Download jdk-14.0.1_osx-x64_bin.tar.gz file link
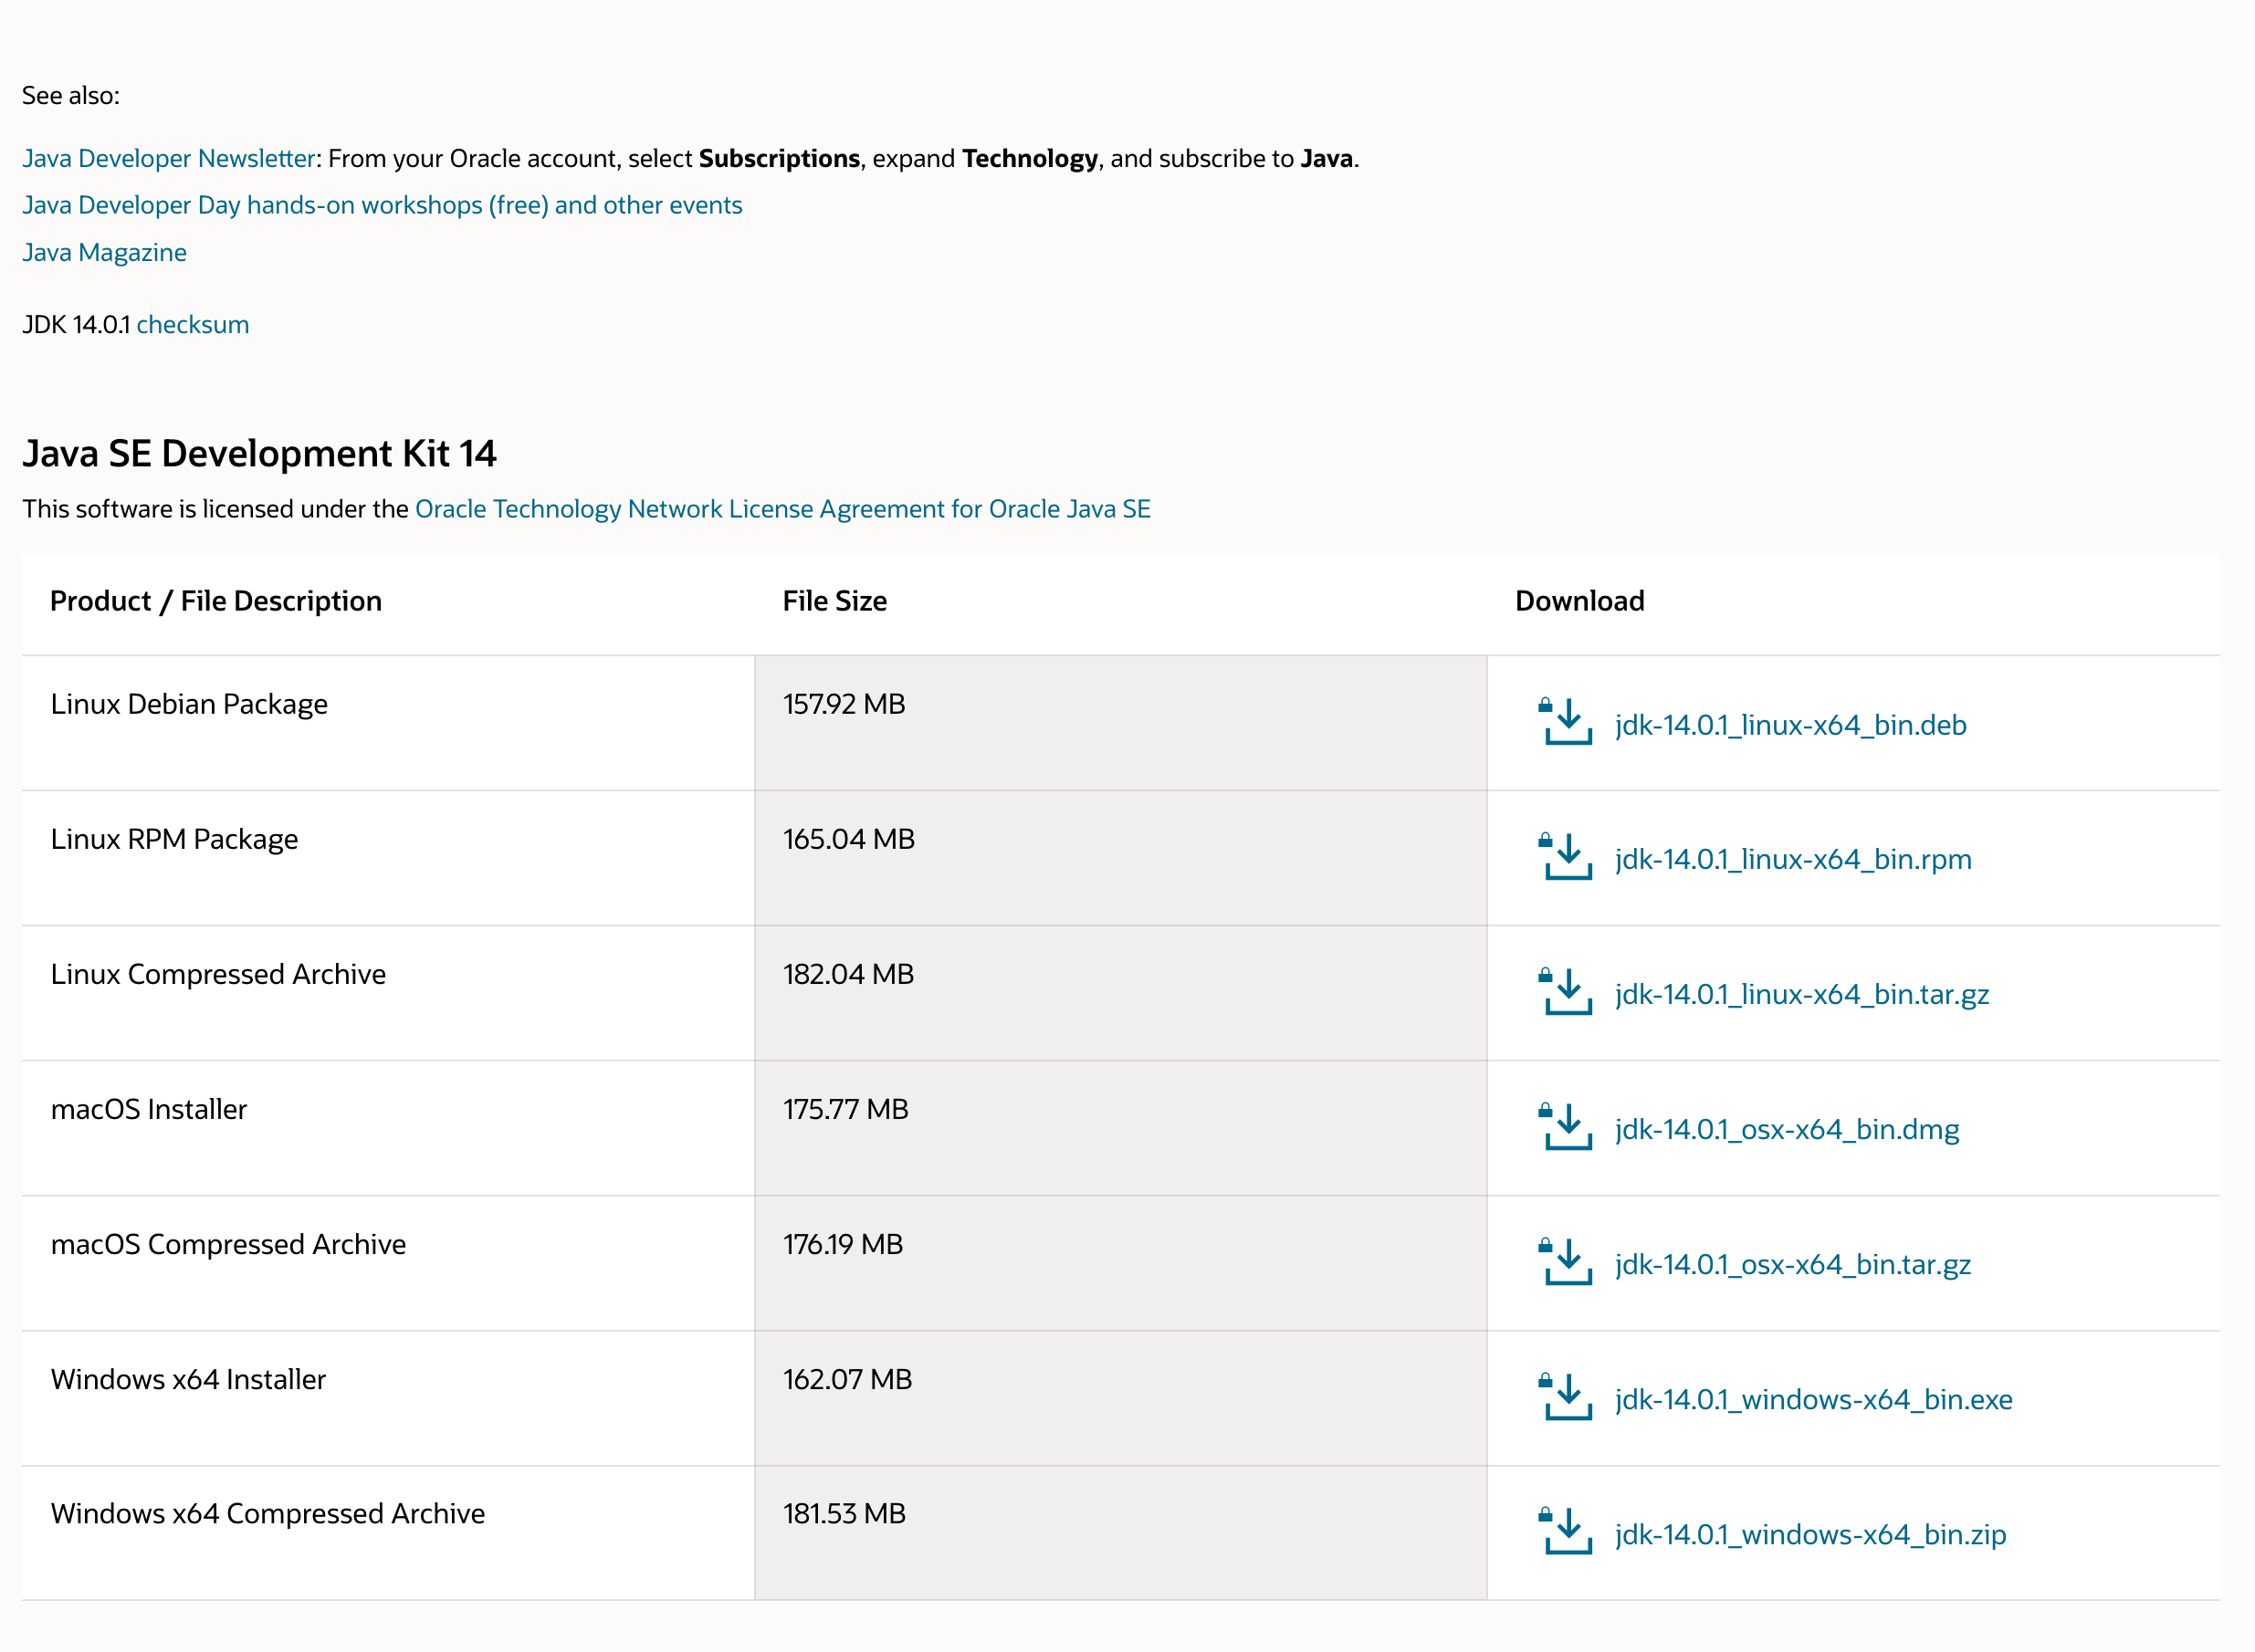This screenshot has height=1652, width=2255. [1792, 1265]
